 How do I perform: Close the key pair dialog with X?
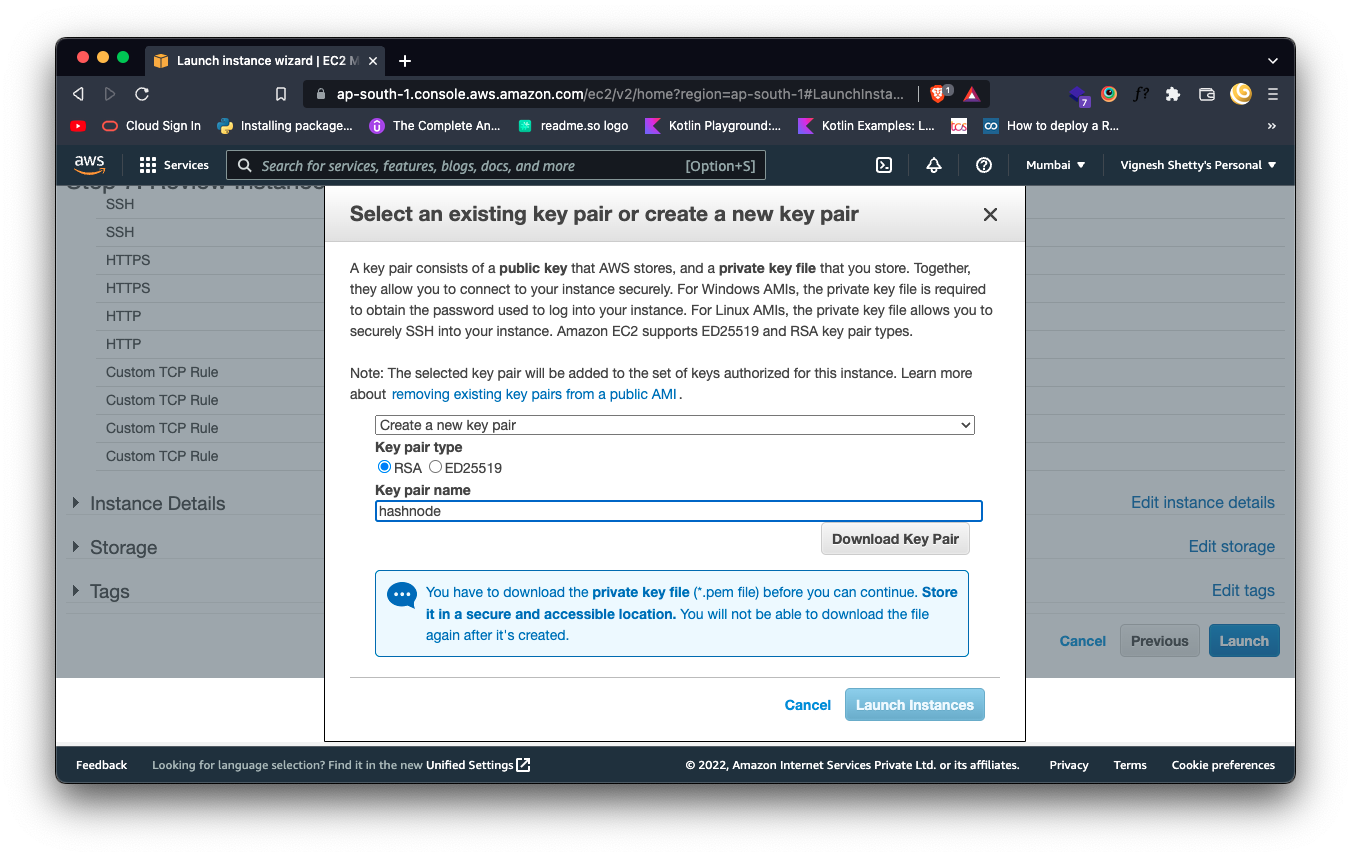(x=990, y=214)
